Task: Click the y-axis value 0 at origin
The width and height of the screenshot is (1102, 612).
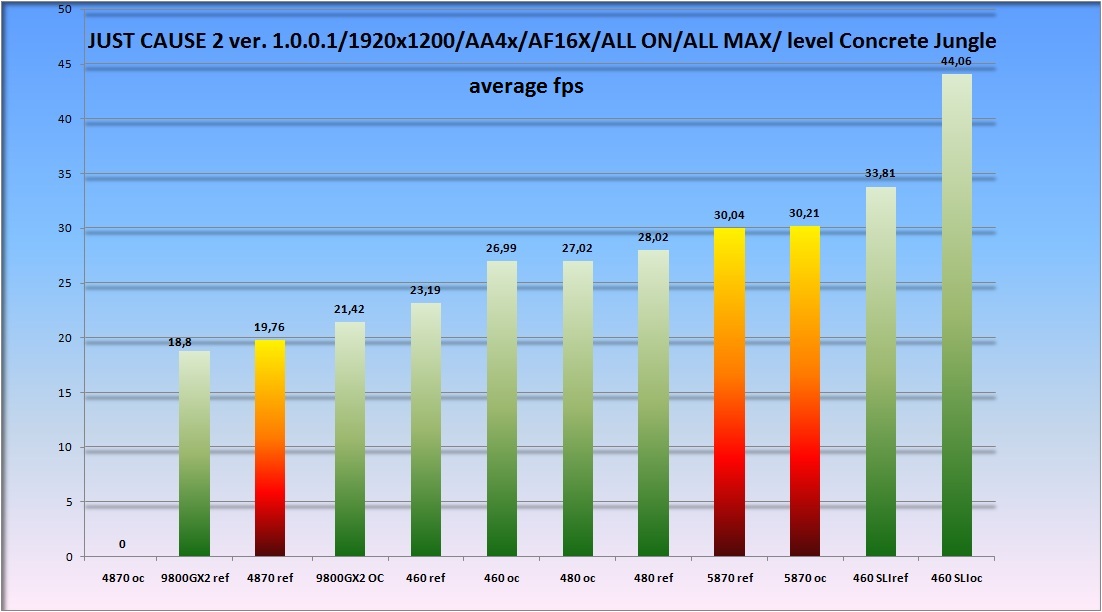Action: tap(69, 557)
